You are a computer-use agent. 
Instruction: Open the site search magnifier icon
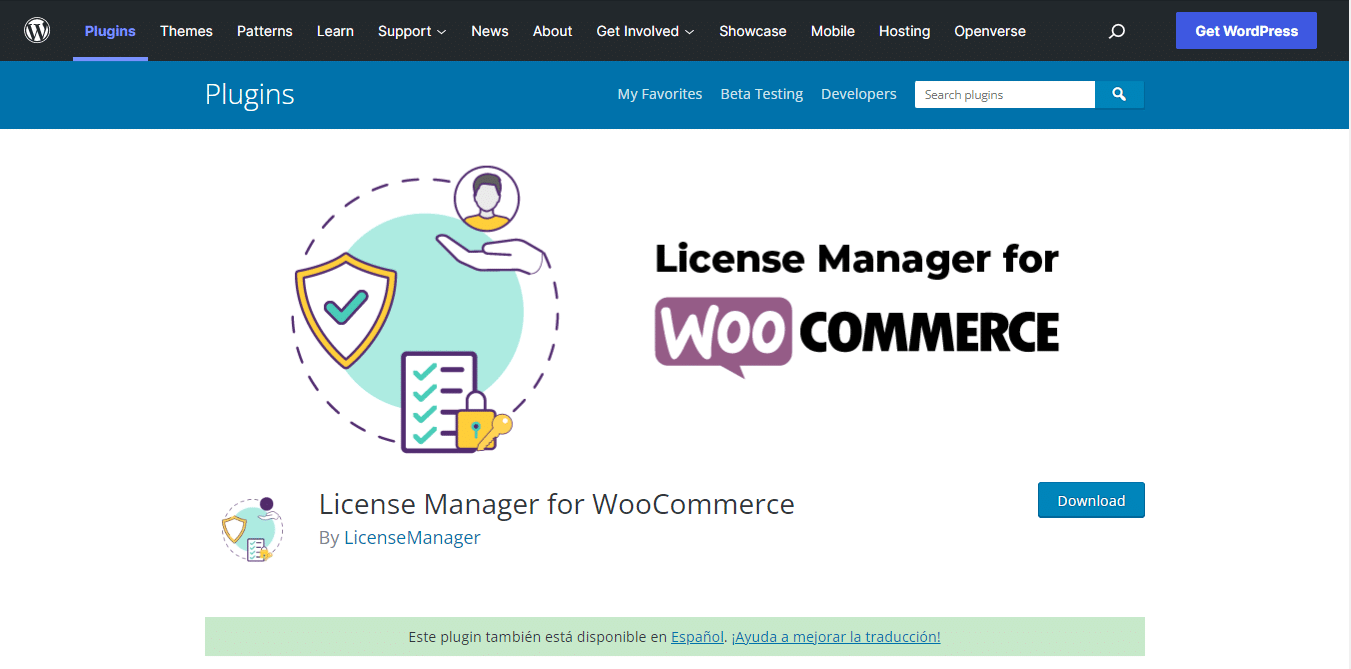point(1116,31)
